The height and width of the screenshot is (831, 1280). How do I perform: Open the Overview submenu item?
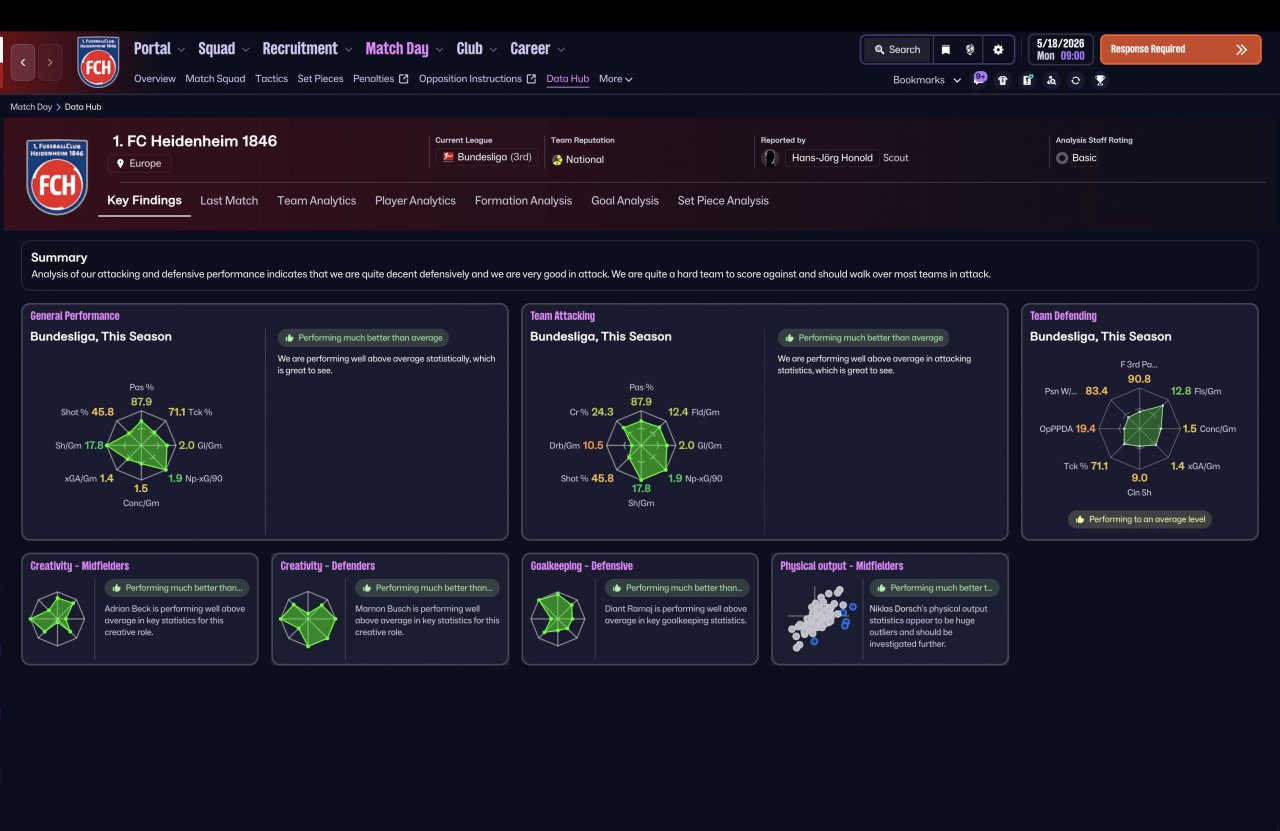pyautogui.click(x=155, y=79)
